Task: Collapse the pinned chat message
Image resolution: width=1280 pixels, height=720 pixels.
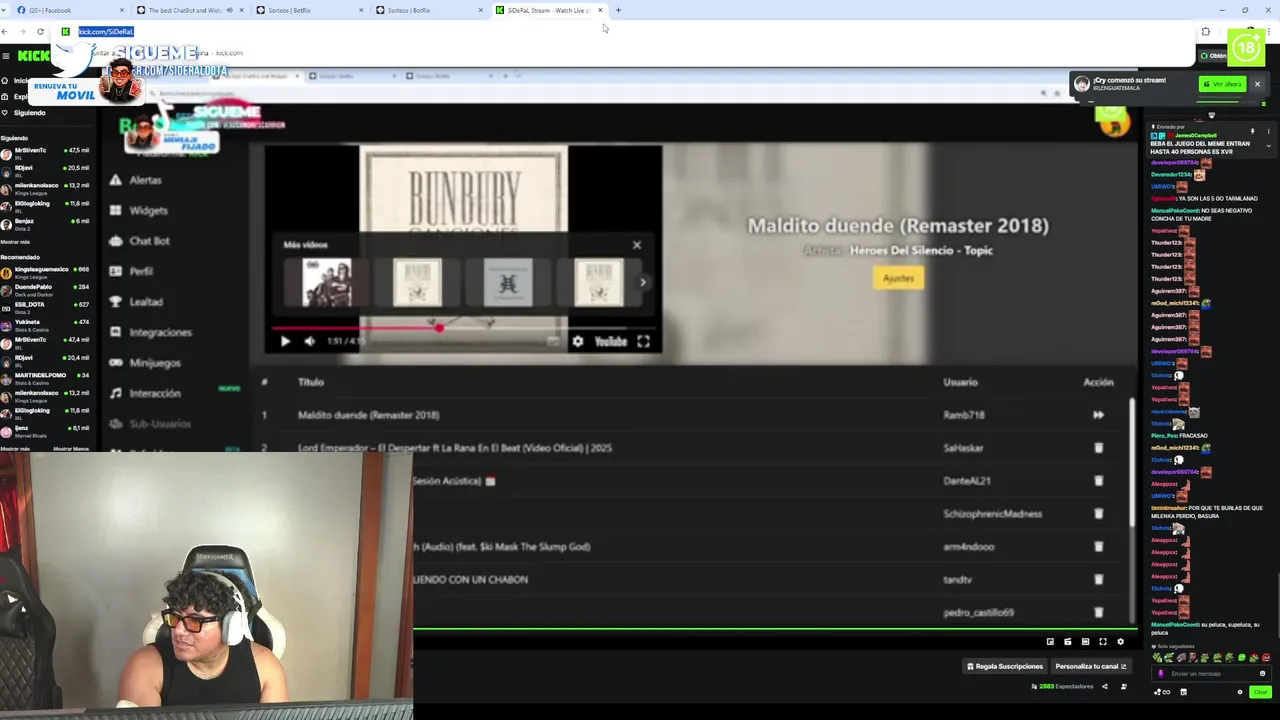Action: coord(1268,146)
